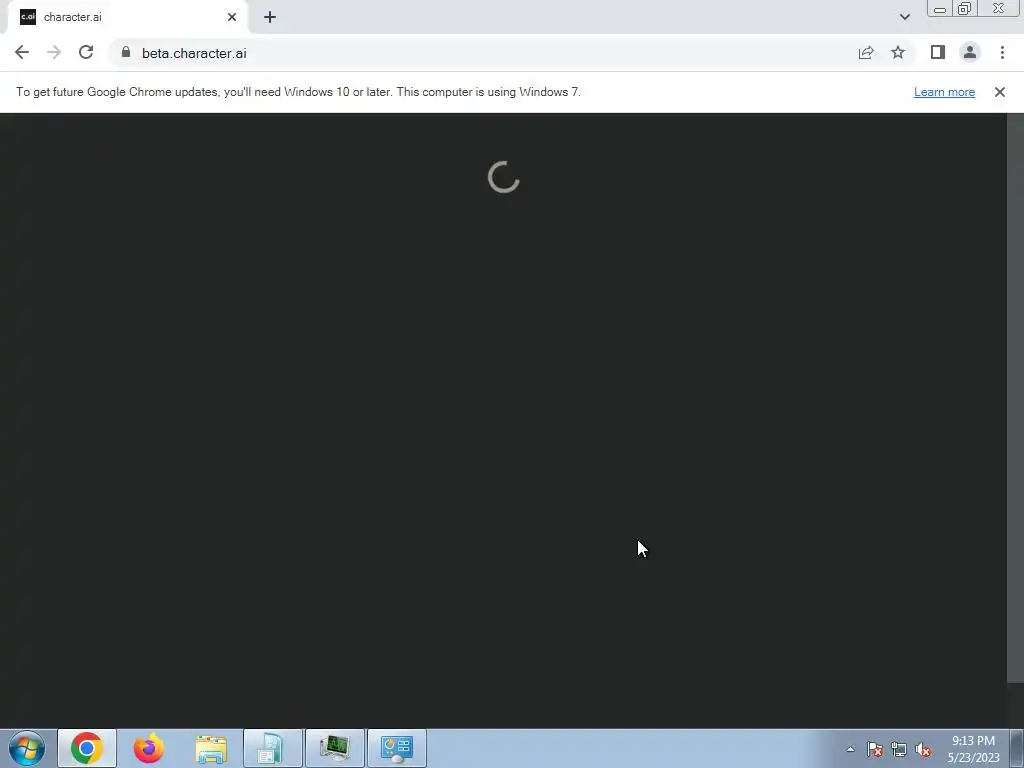Dismiss the Chrome update notification bar

click(1000, 92)
